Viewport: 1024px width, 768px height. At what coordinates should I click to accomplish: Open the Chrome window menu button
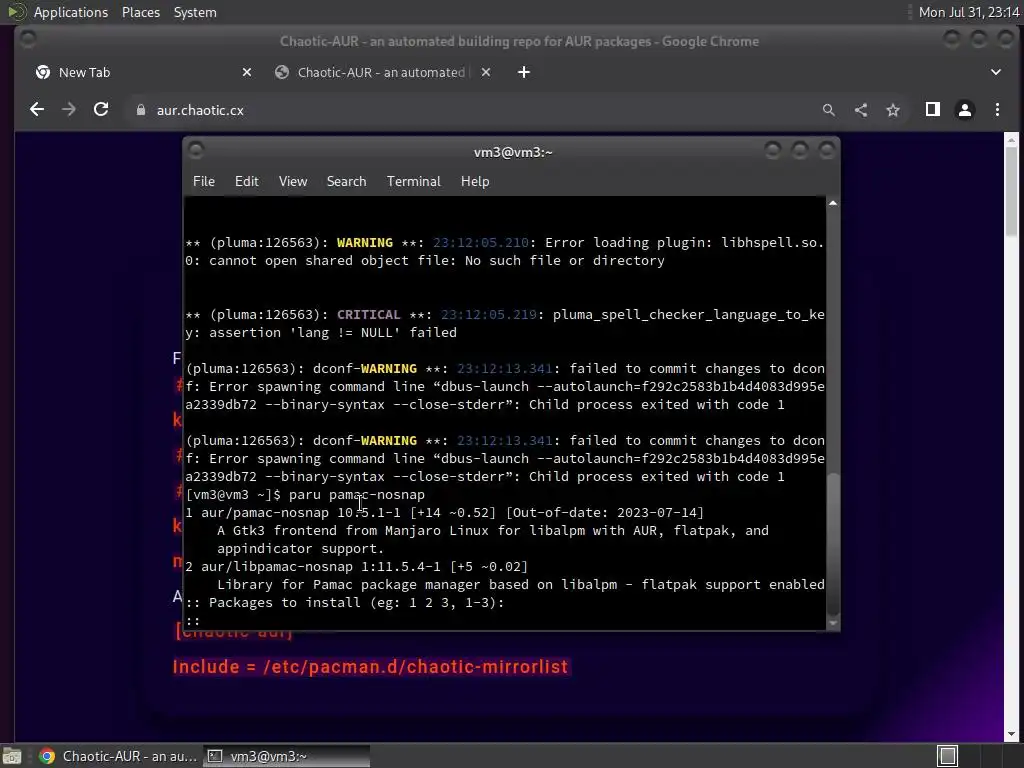27,39
